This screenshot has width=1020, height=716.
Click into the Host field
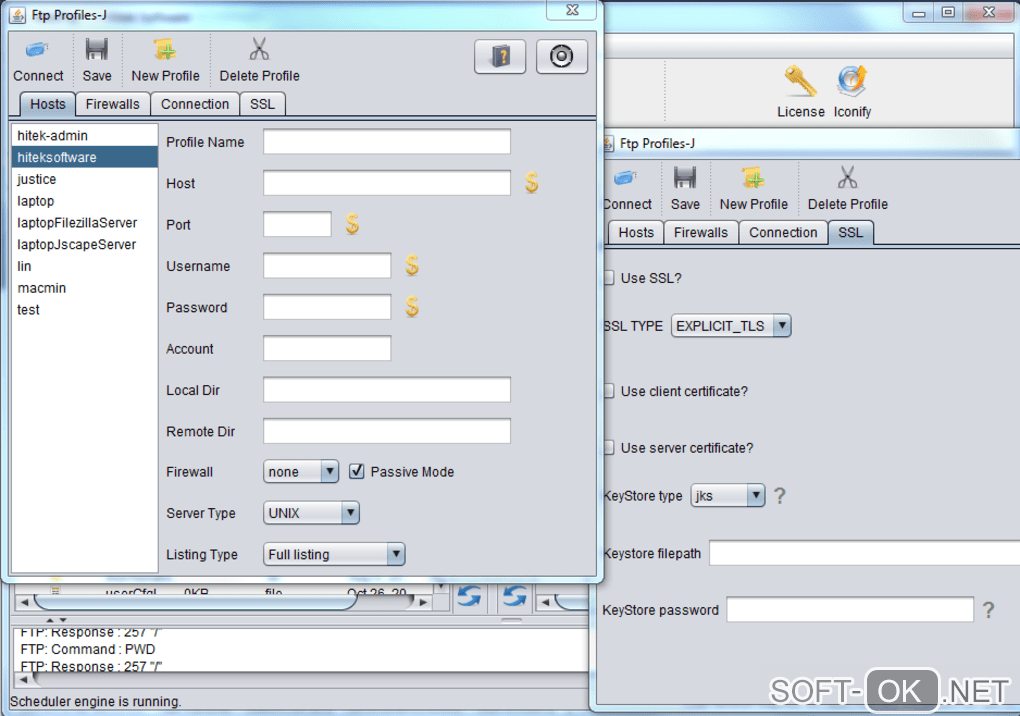[386, 183]
